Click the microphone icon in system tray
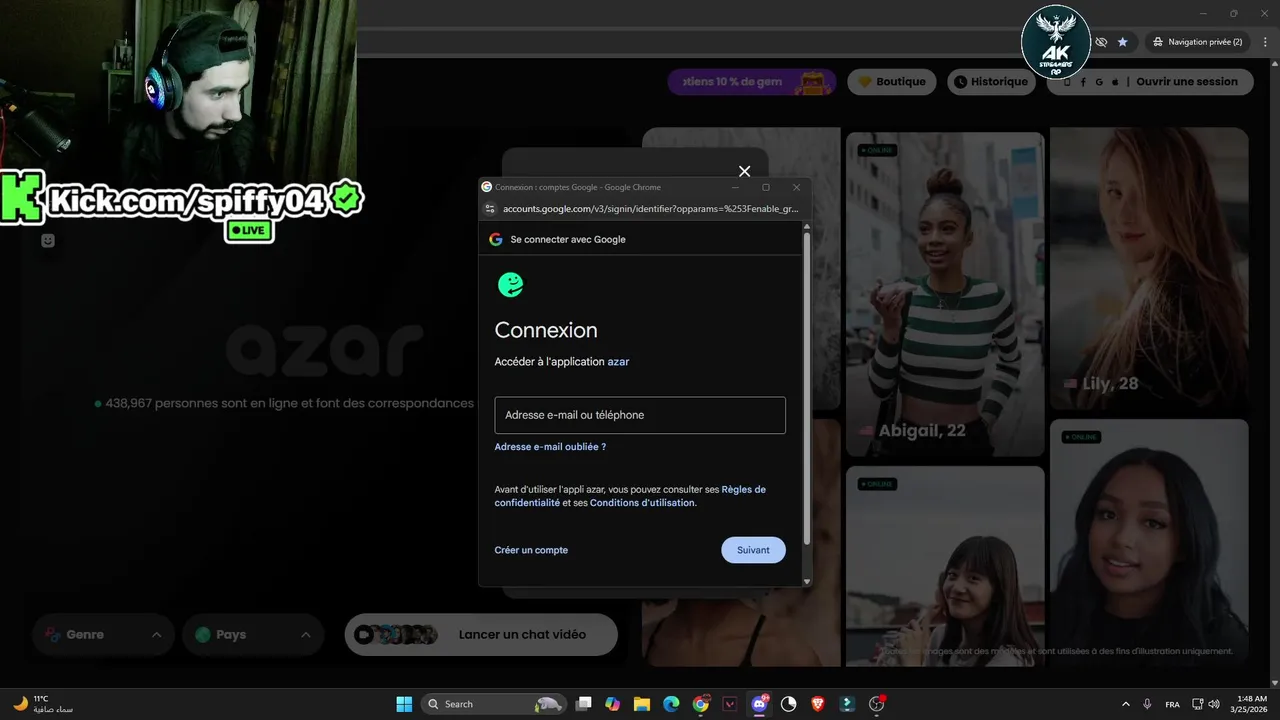This screenshot has width=1280, height=720. pos(1147,704)
